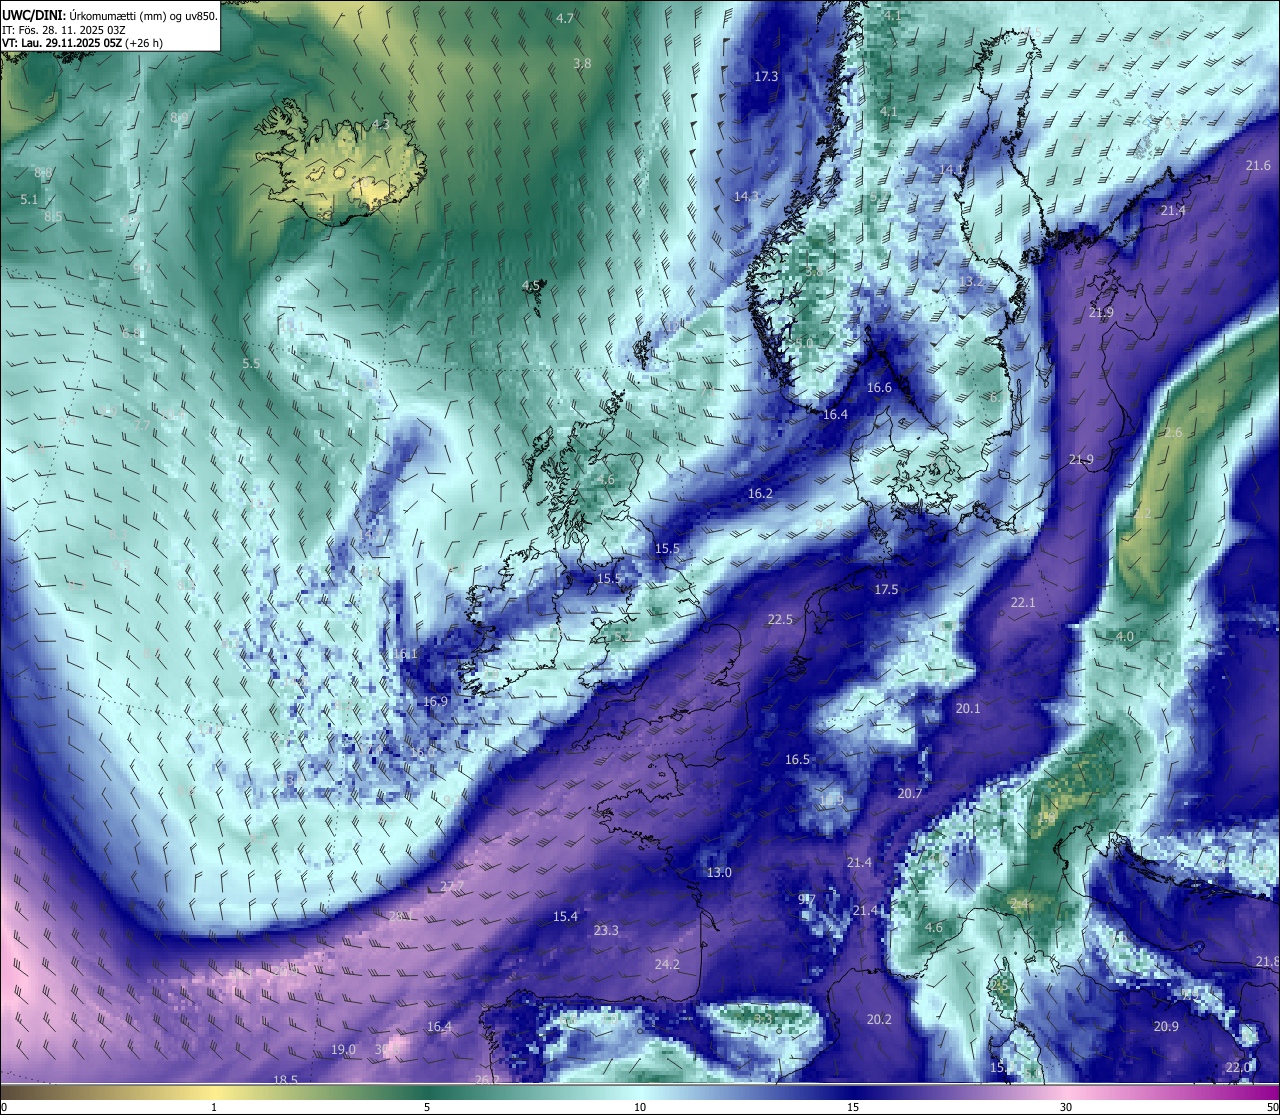Click the colour legend tick label 5
Screen dimensions: 1280x1115
pos(427,1106)
